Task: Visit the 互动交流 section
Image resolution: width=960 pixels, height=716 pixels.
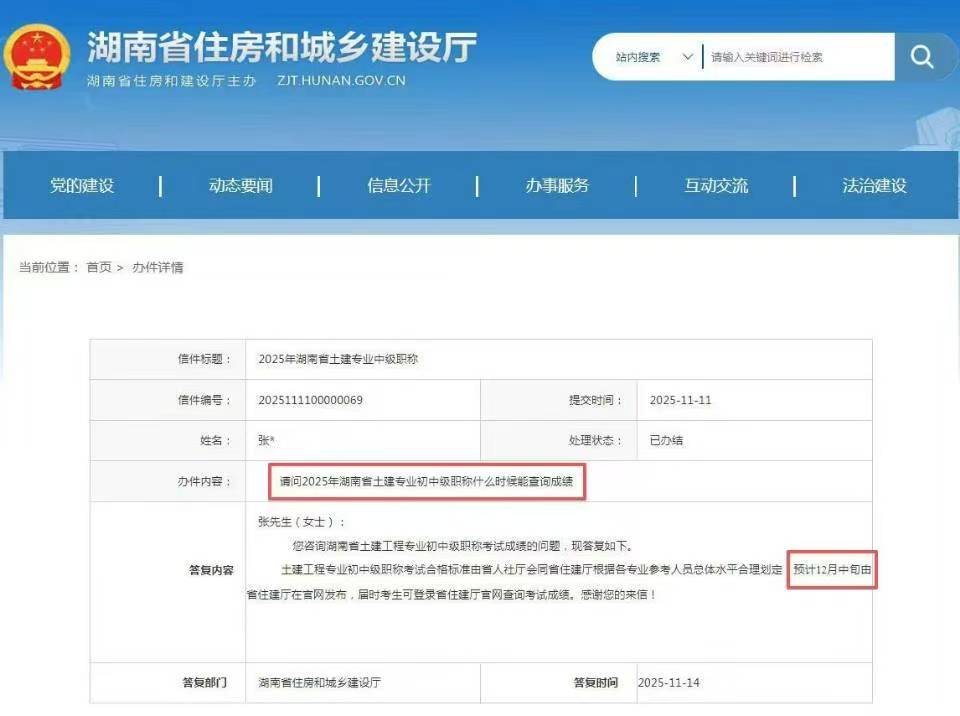Action: [715, 186]
